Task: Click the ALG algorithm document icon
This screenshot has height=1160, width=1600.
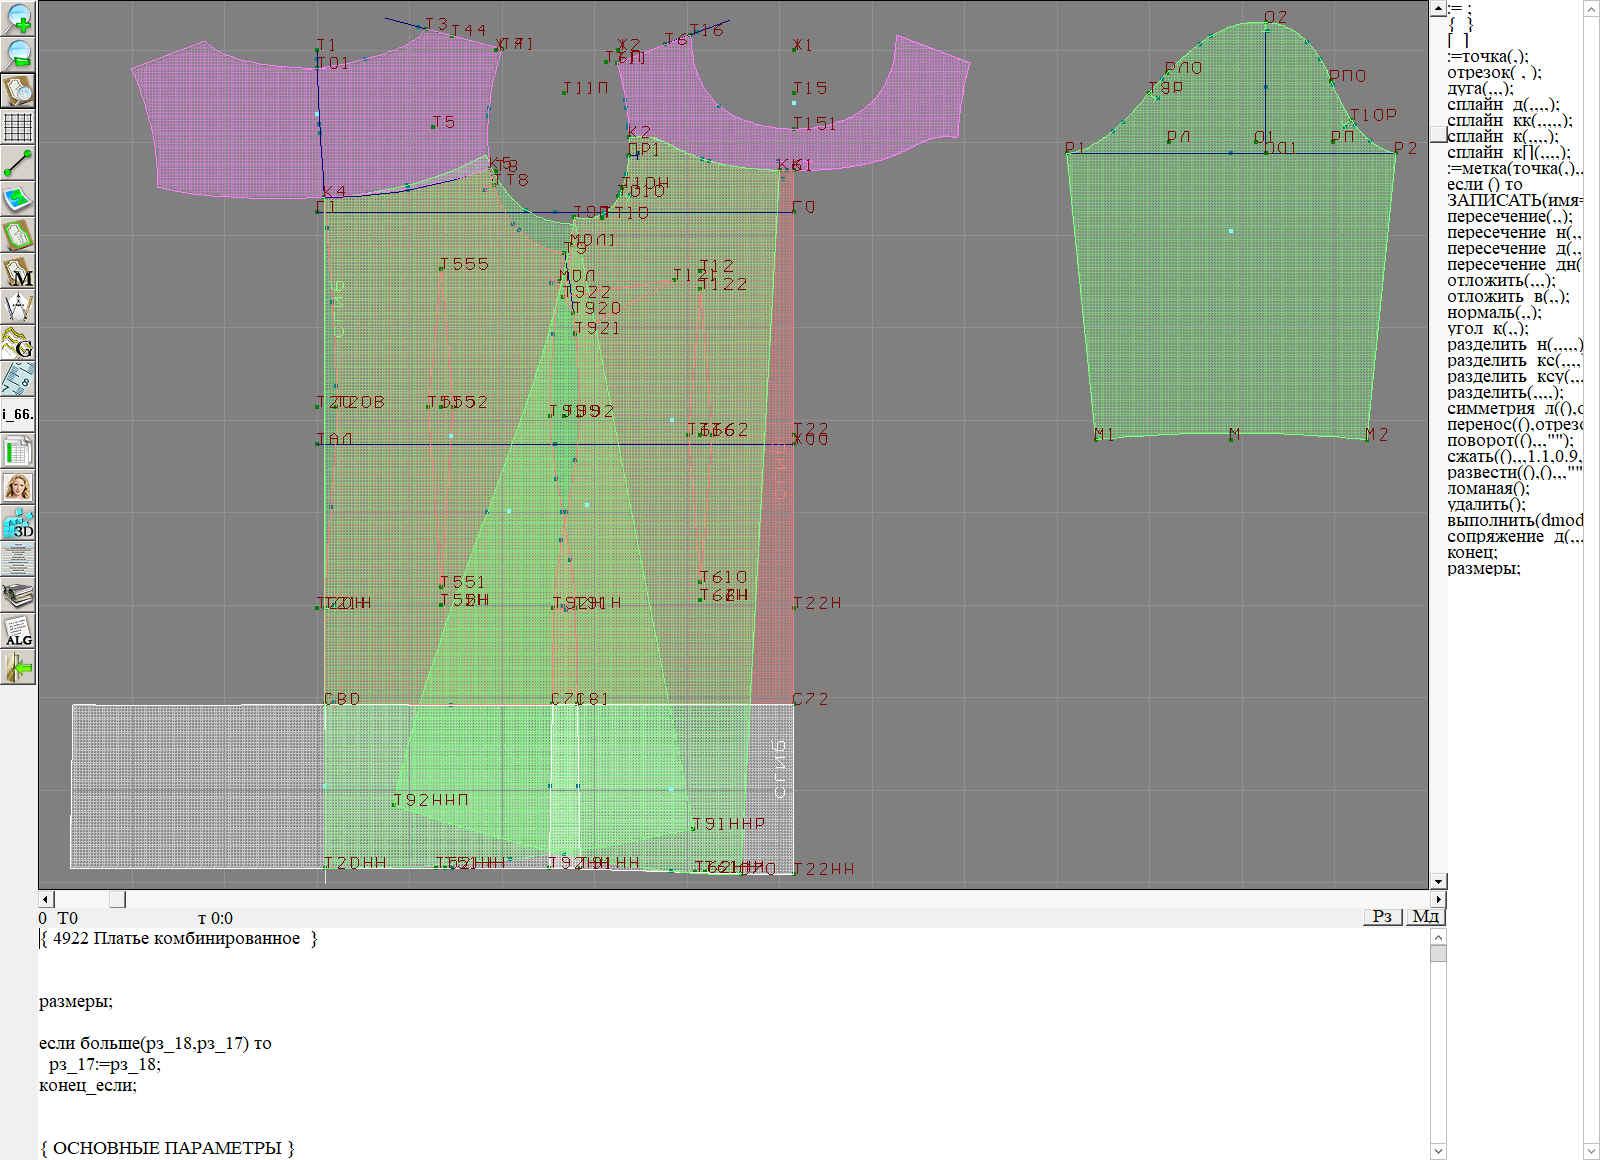Action: pos(18,631)
